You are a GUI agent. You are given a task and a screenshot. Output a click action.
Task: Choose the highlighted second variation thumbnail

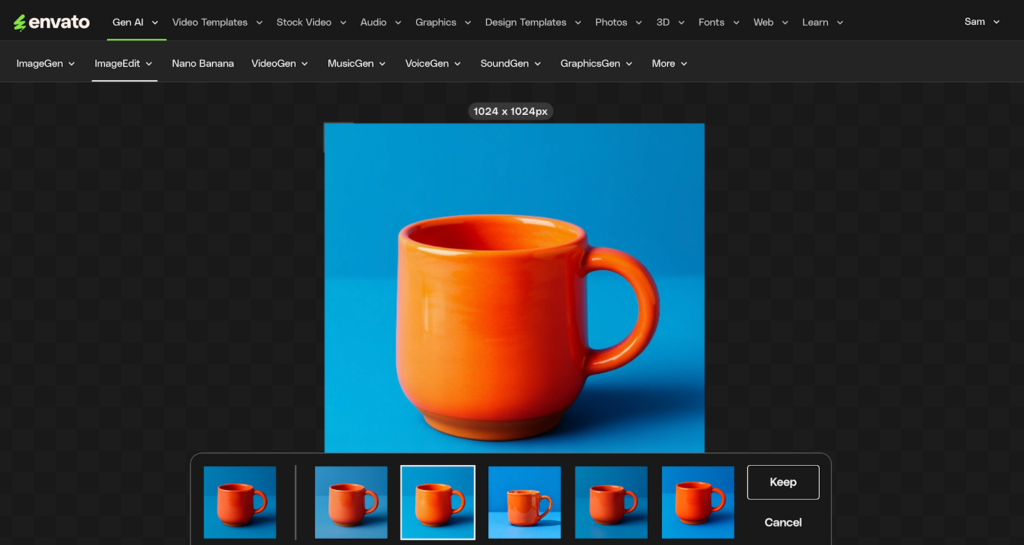click(438, 502)
